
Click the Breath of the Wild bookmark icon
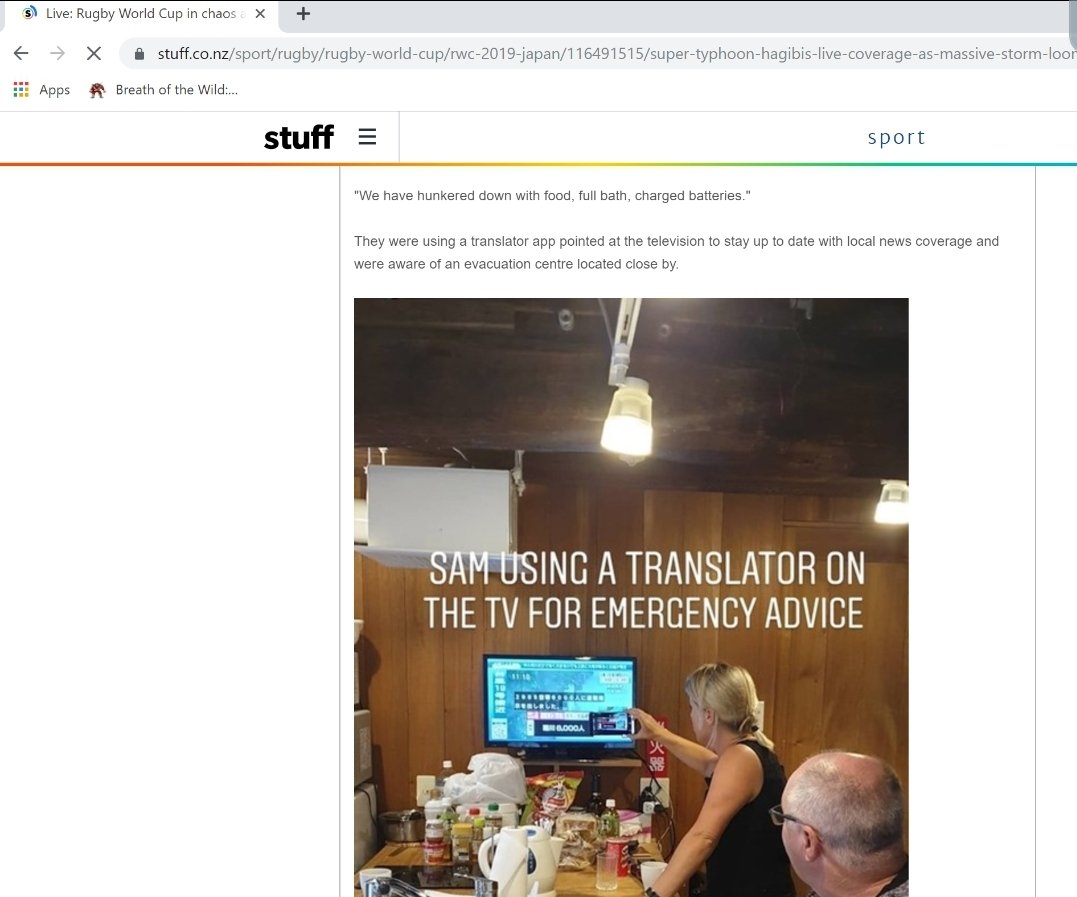(97, 90)
